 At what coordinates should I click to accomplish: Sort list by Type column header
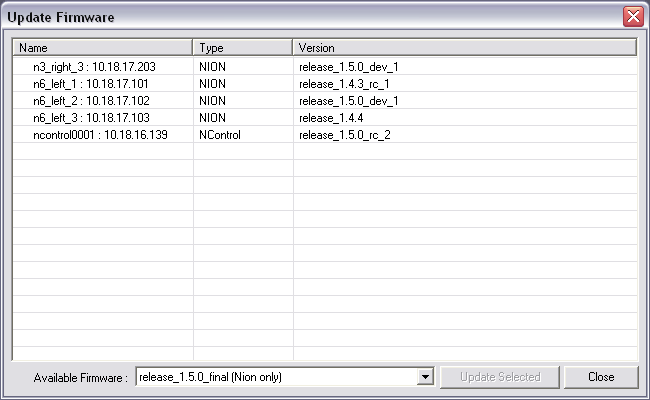(x=242, y=47)
